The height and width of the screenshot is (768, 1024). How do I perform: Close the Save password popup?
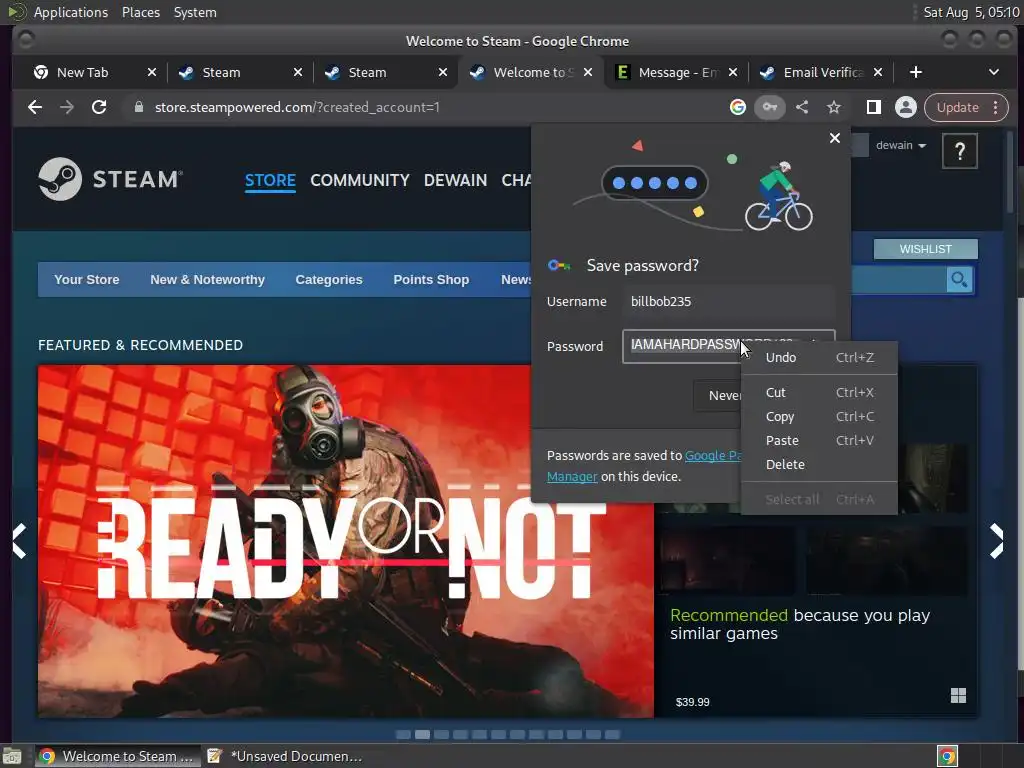835,138
